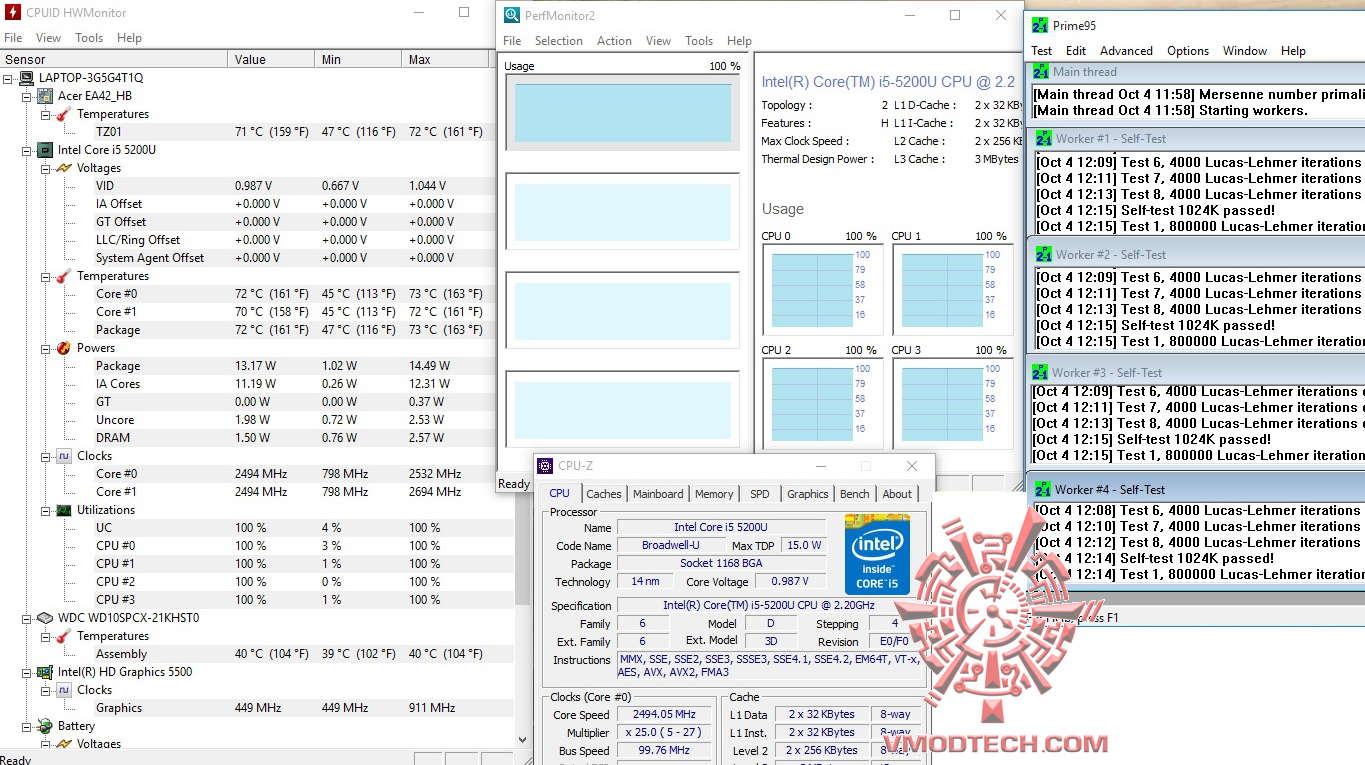The image size is (1365, 765).
Task: Collapse the Intel(R) HD Graphics 5500 node
Action: pyautogui.click(x=27, y=672)
